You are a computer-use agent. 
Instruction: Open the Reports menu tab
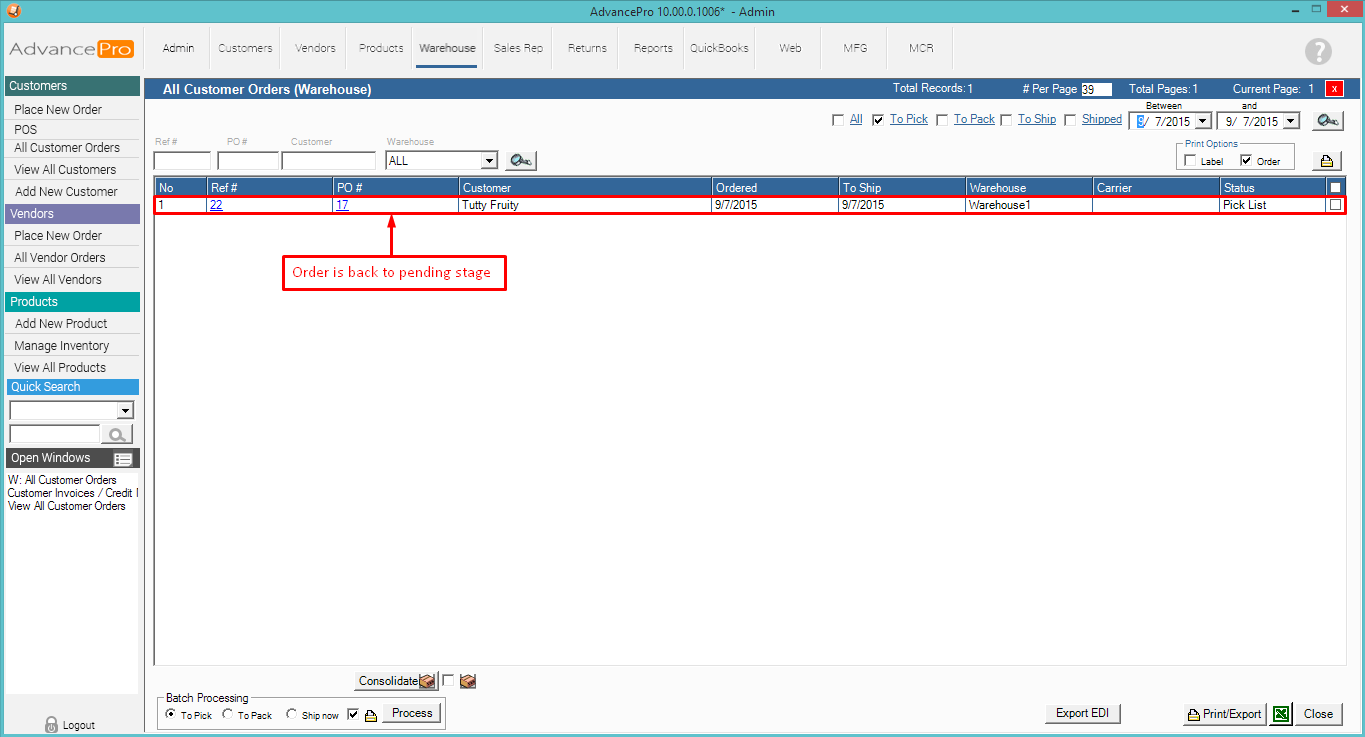(653, 48)
